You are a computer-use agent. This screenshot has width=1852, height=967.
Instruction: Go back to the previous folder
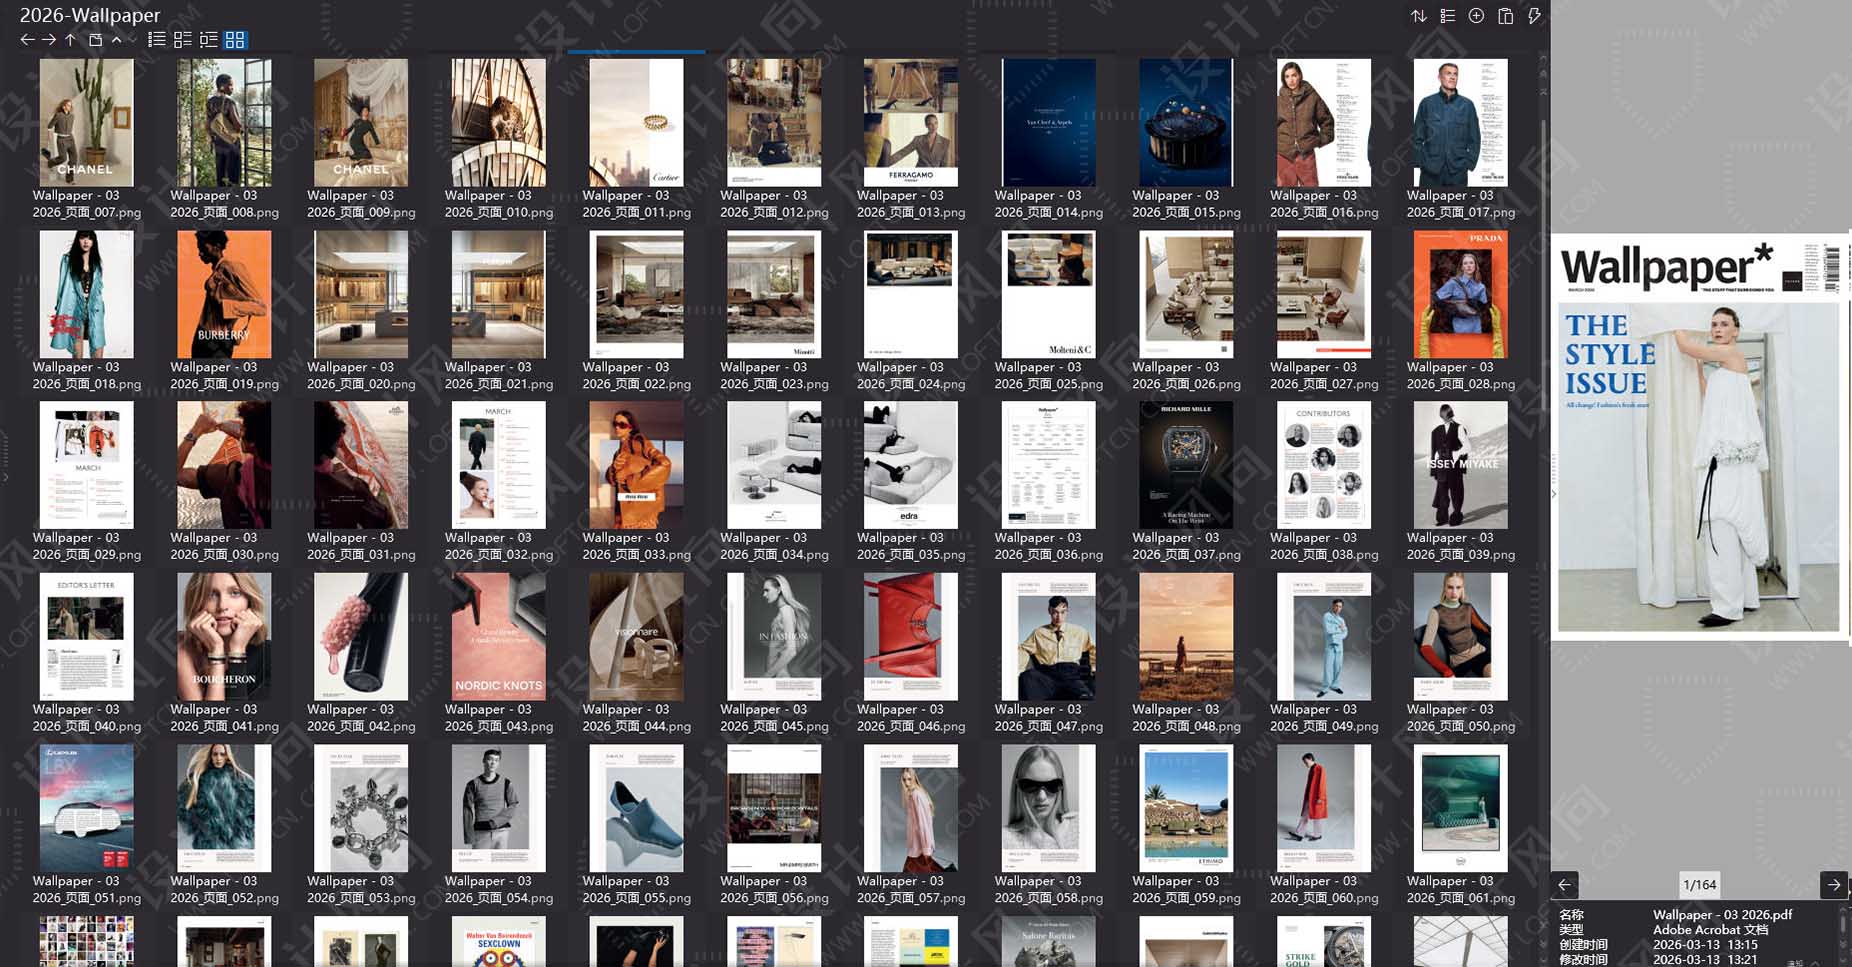27,40
